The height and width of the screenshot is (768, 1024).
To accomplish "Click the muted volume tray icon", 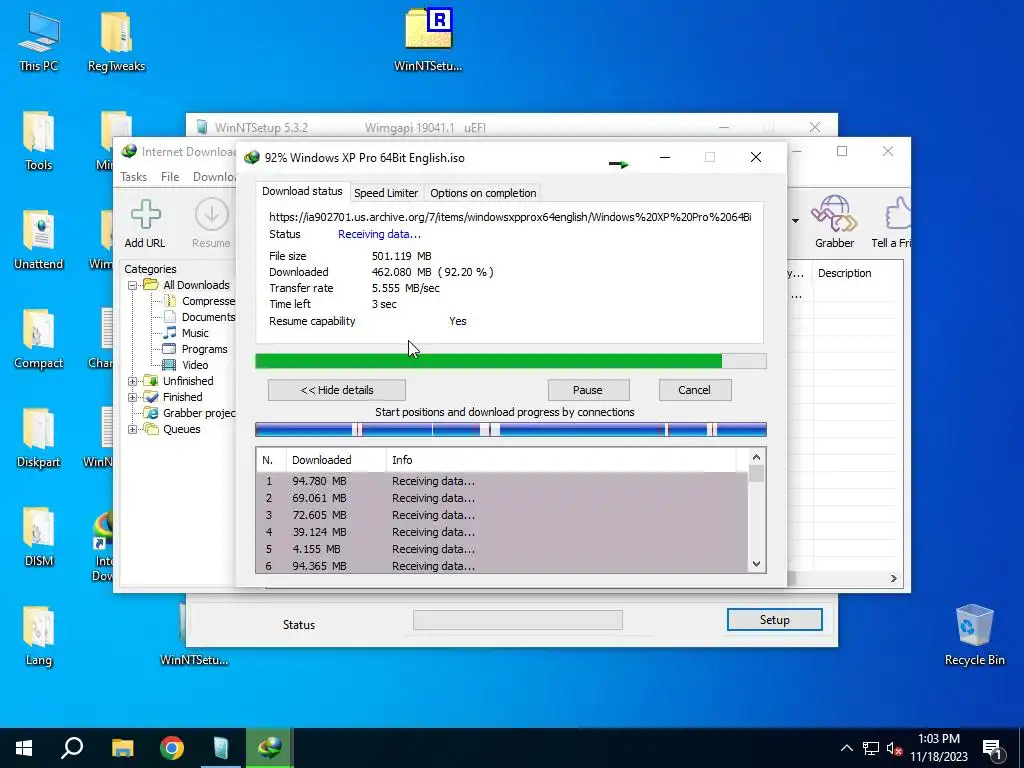I will pos(894,748).
